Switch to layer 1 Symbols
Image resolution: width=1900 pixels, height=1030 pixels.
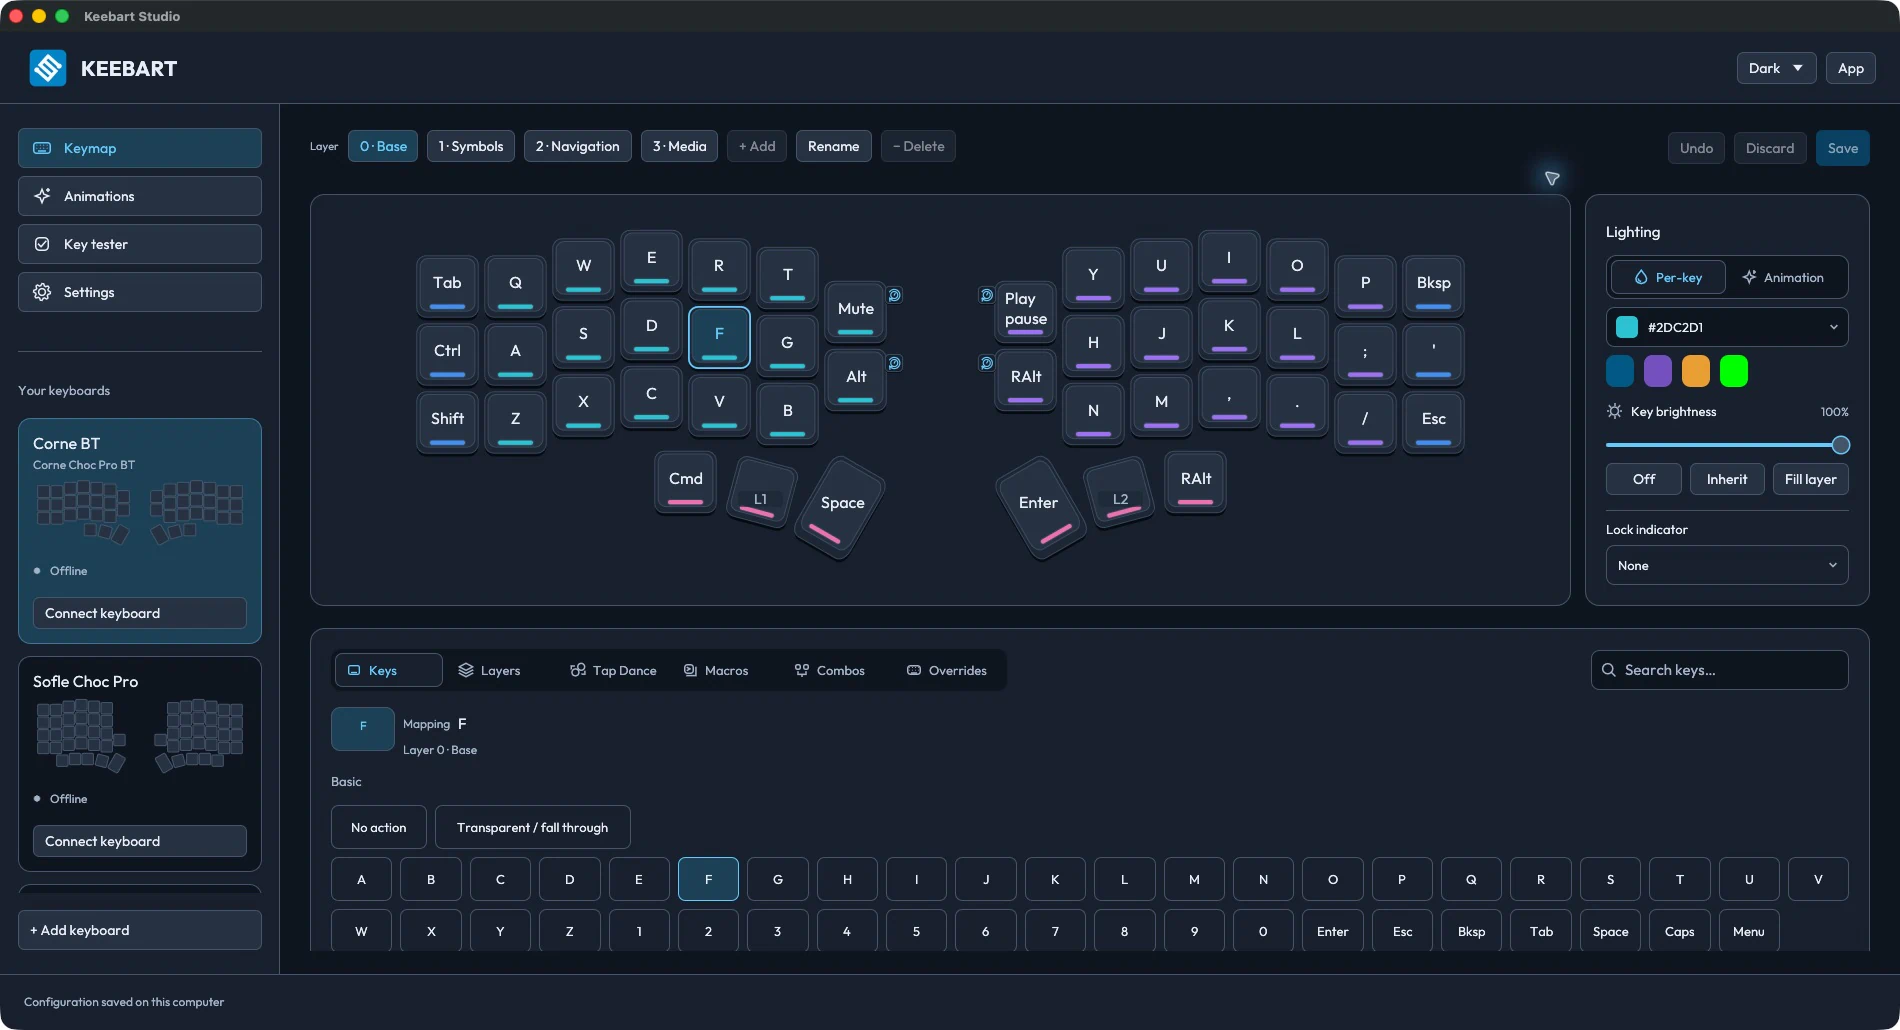point(471,146)
